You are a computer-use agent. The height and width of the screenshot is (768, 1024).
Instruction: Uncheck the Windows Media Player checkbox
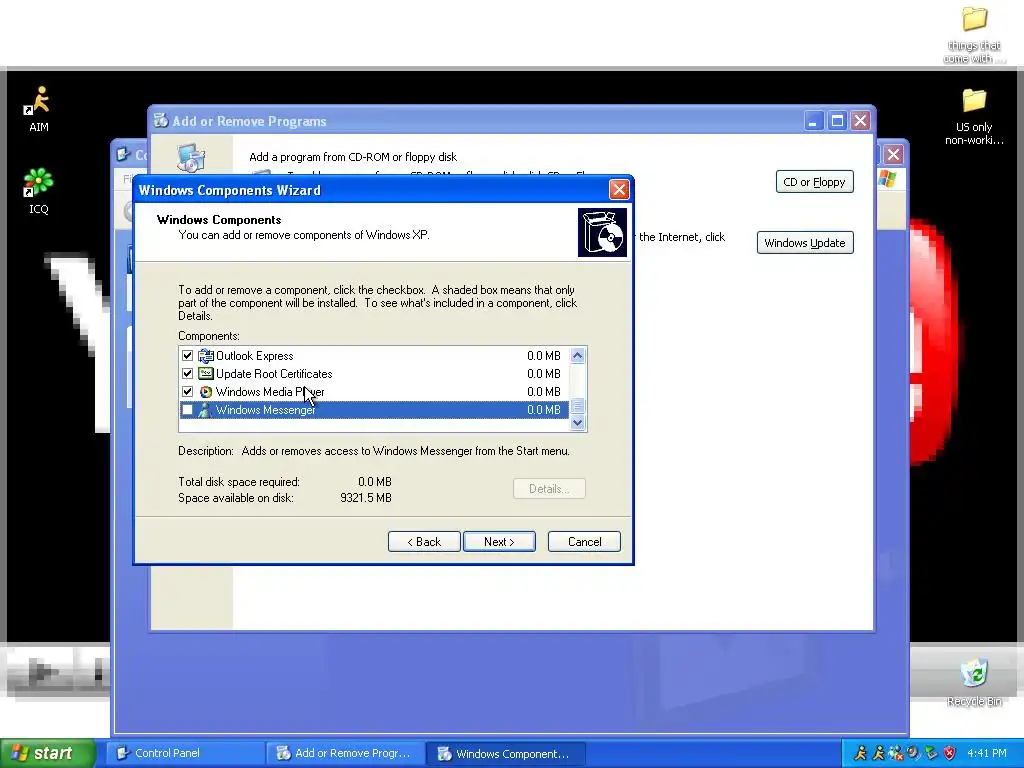[x=187, y=392]
